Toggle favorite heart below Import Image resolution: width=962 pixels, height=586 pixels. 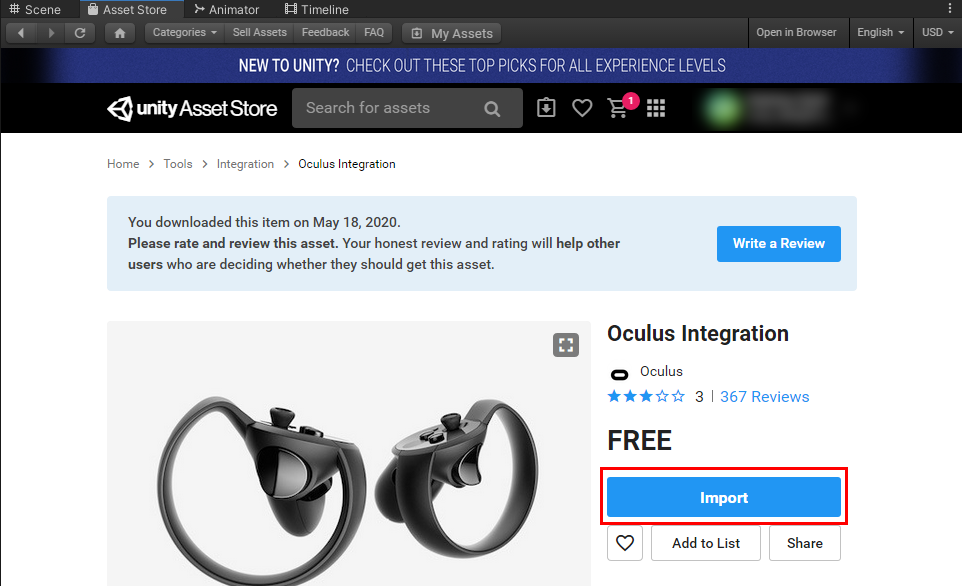tap(625, 543)
